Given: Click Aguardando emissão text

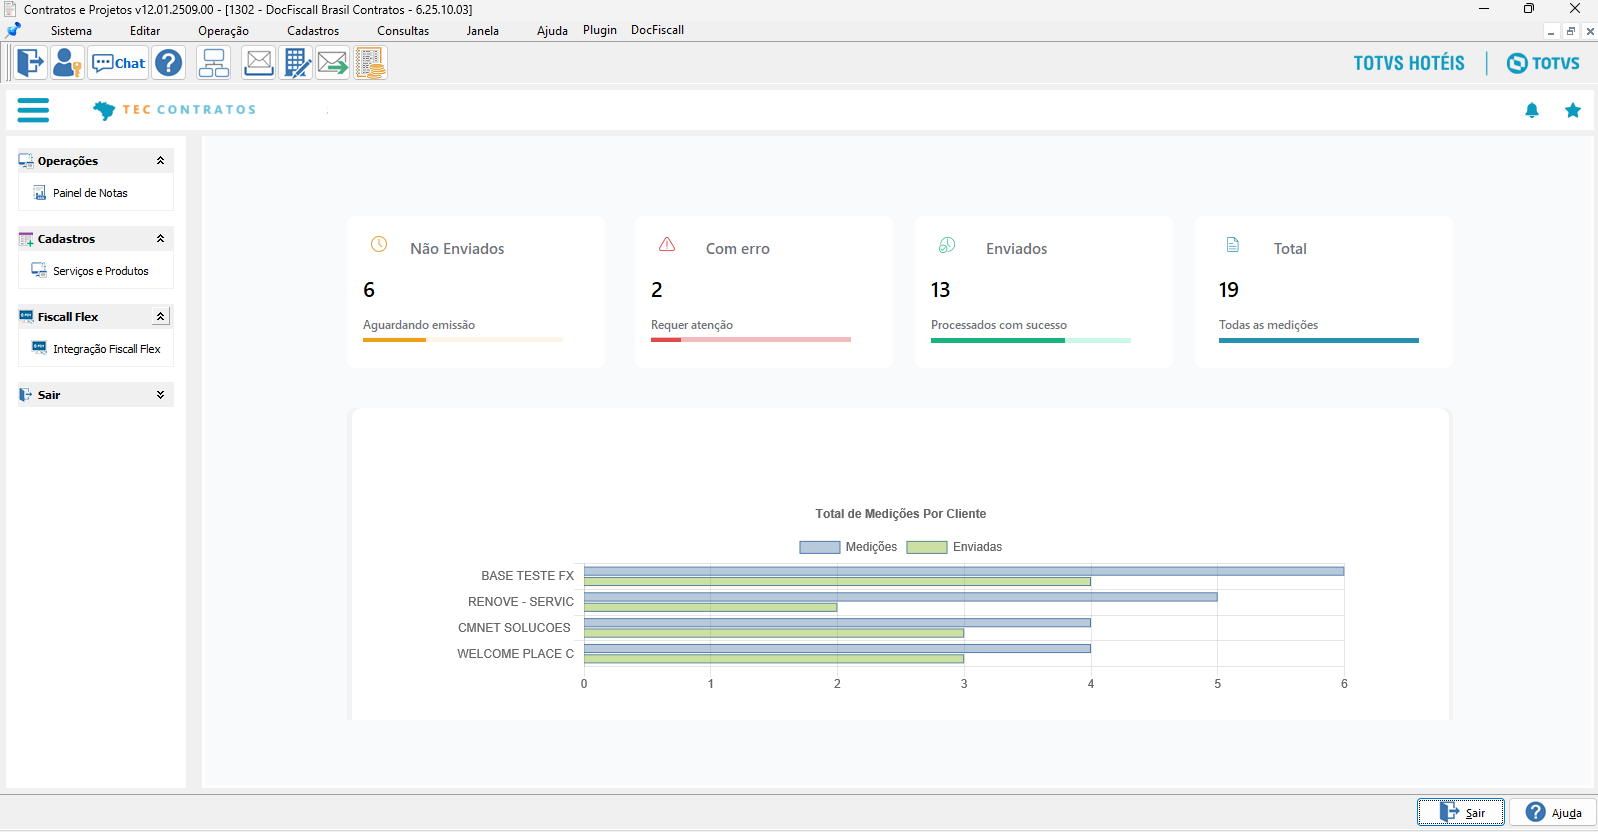Looking at the screenshot, I should pos(419,325).
